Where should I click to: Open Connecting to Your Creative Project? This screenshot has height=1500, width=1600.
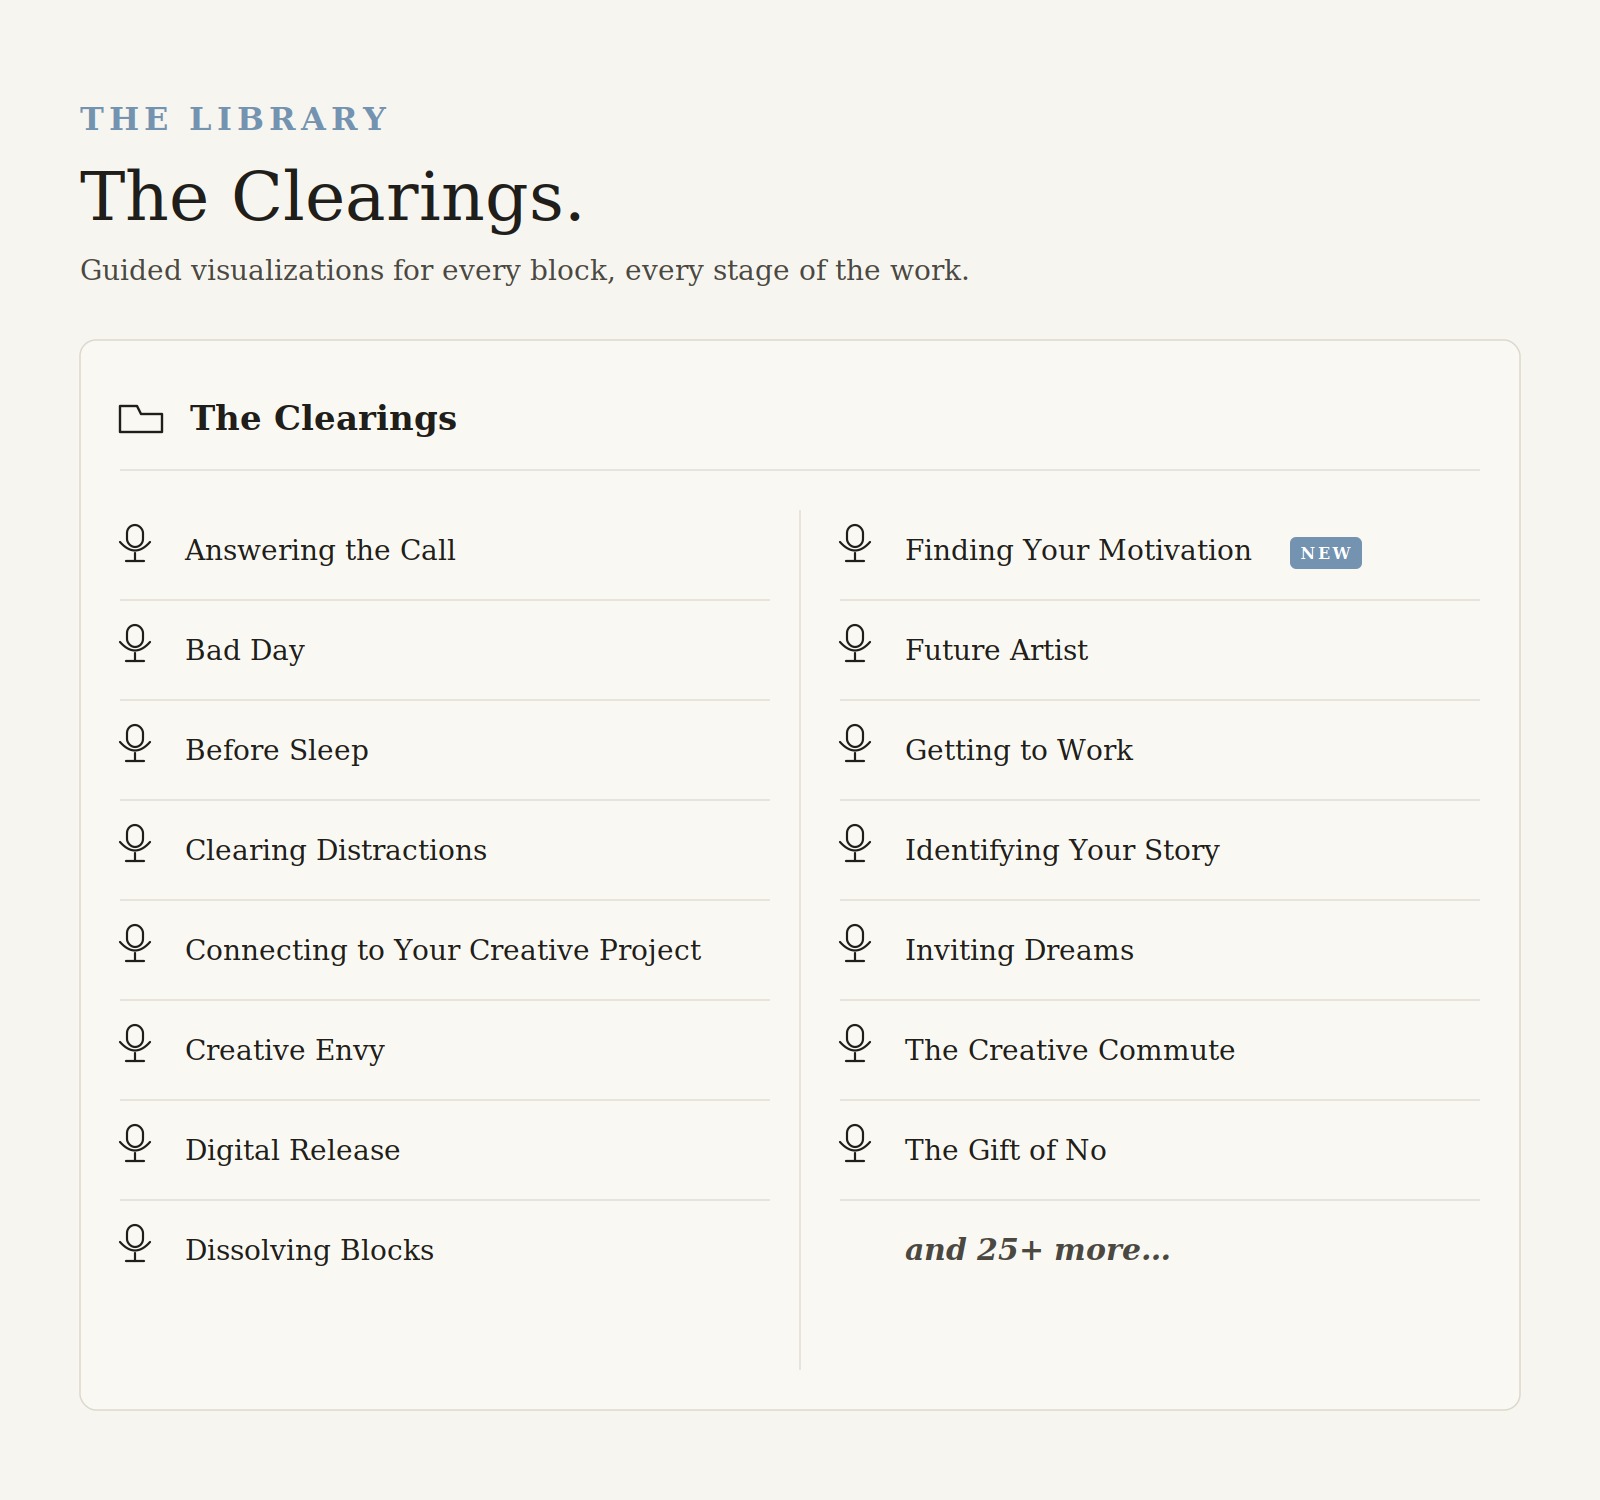(443, 950)
